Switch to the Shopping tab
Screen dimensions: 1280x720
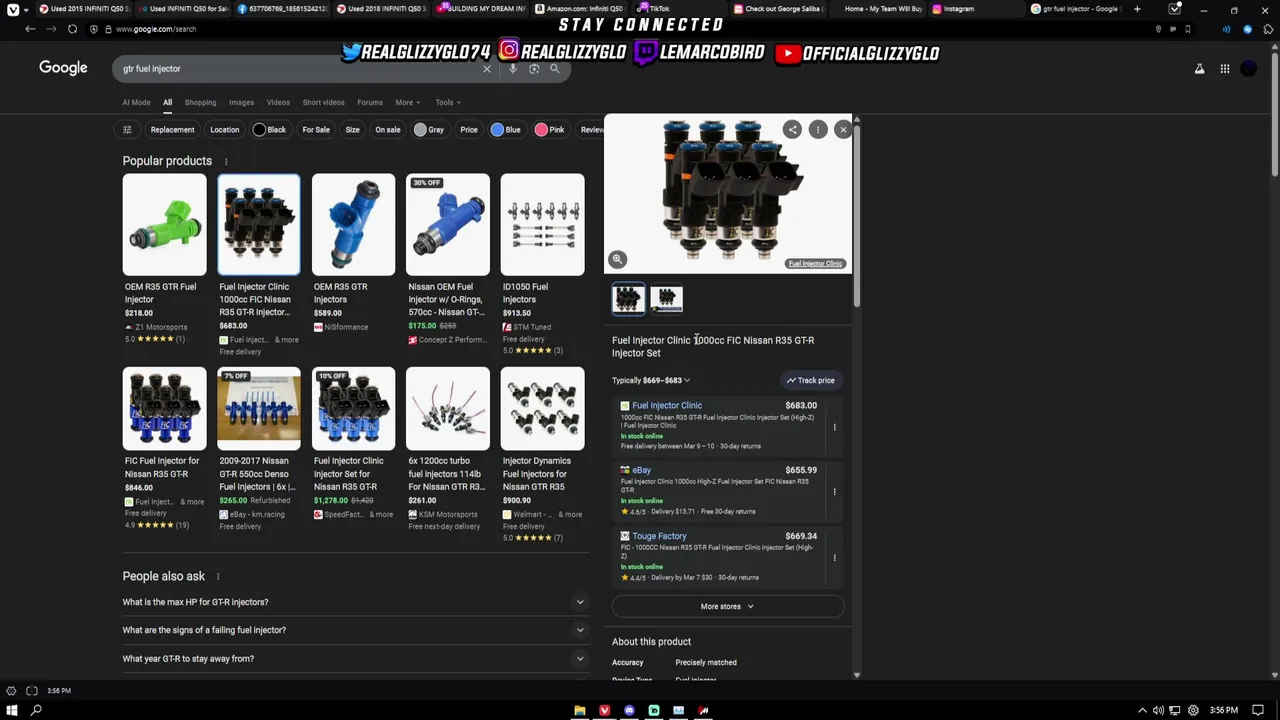(200, 102)
